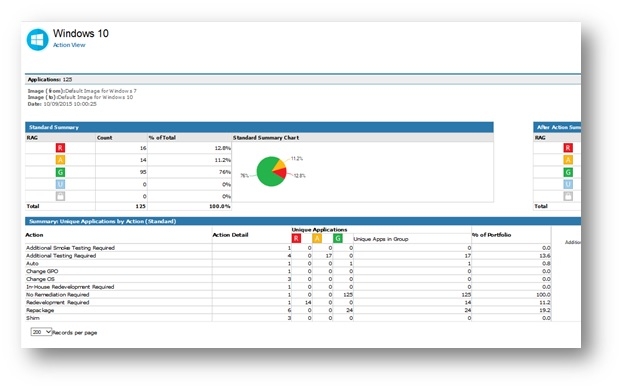Click amber A column icon under Unique Applications
This screenshot has height=390, width=623.
tap(317, 238)
